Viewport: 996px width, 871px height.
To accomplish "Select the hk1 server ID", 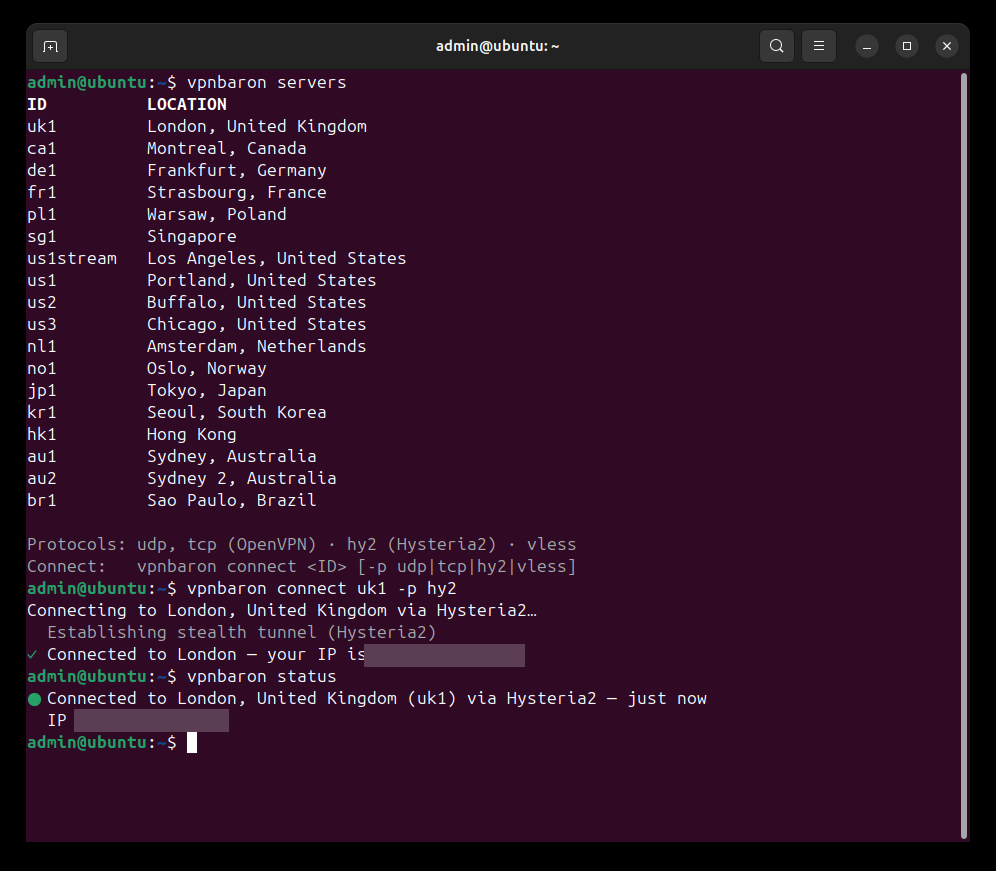I will [42, 435].
